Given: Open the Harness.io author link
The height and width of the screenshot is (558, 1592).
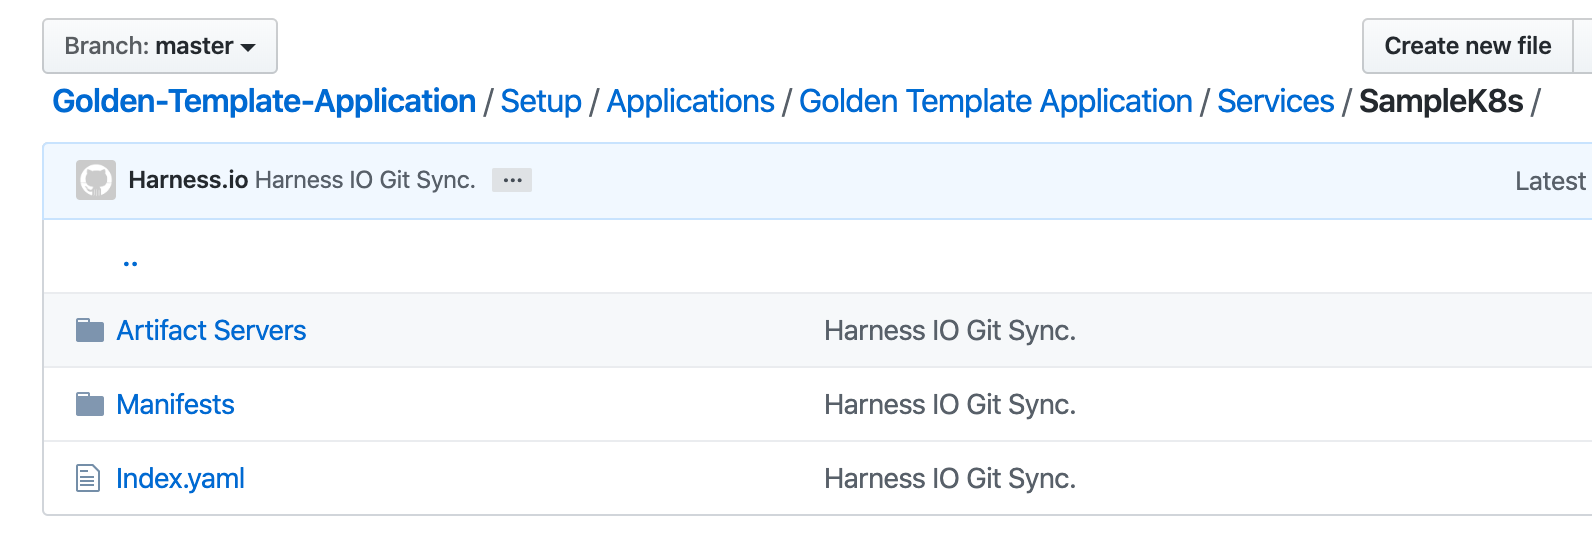Looking at the screenshot, I should [x=188, y=180].
